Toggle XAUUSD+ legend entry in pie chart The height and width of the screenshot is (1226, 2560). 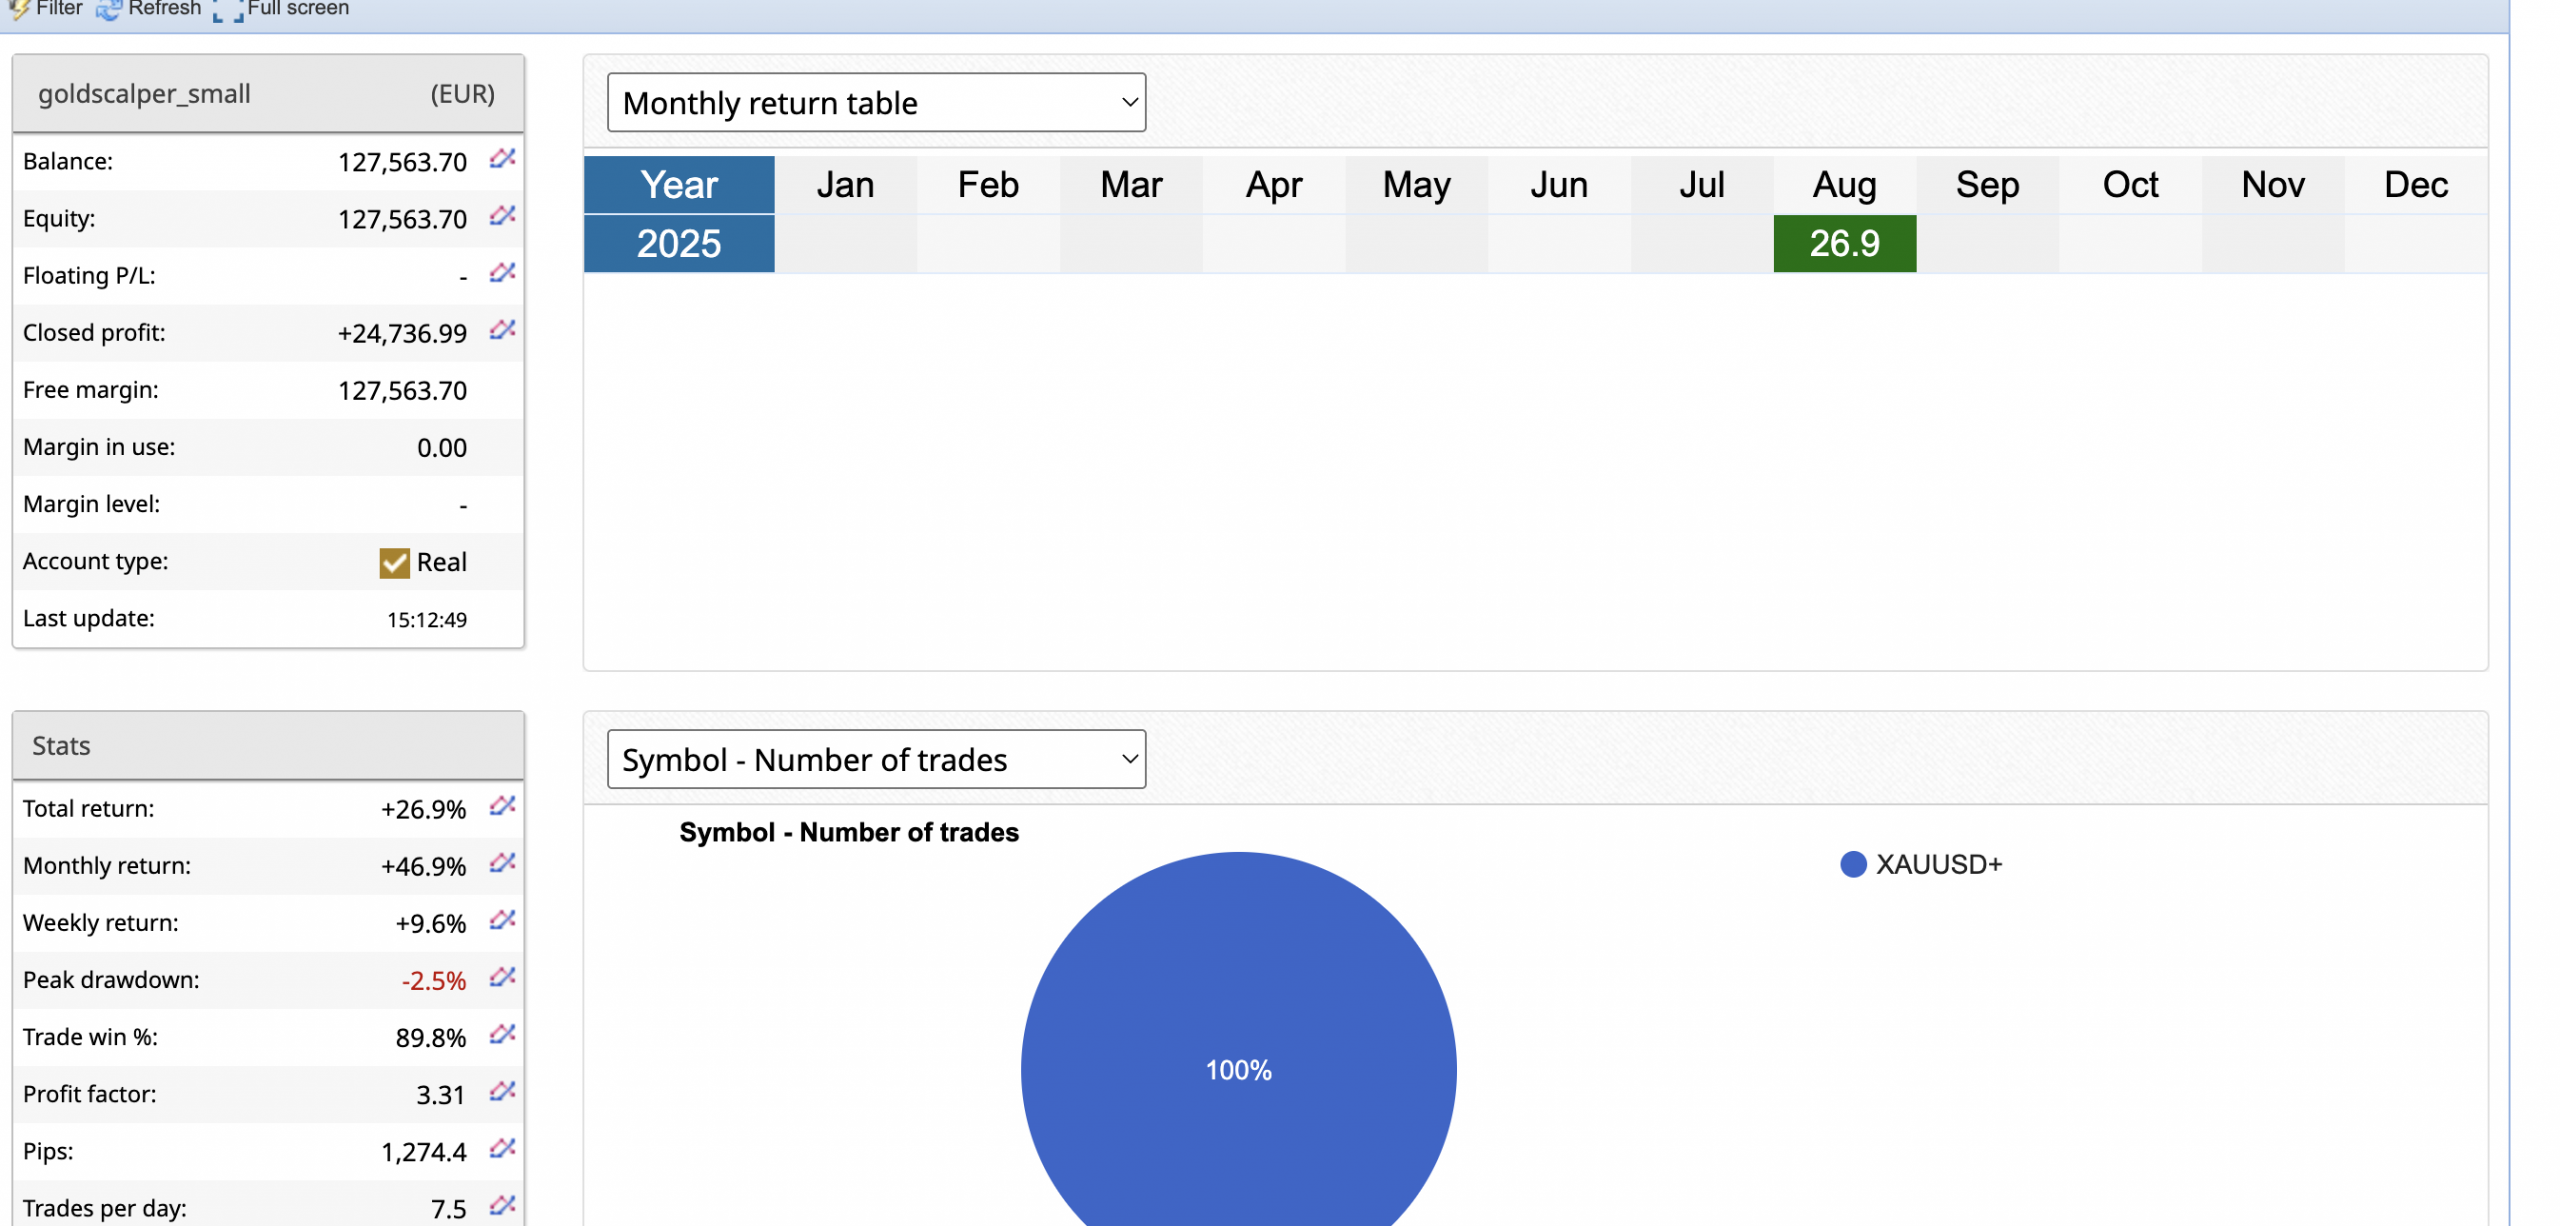tap(1920, 865)
